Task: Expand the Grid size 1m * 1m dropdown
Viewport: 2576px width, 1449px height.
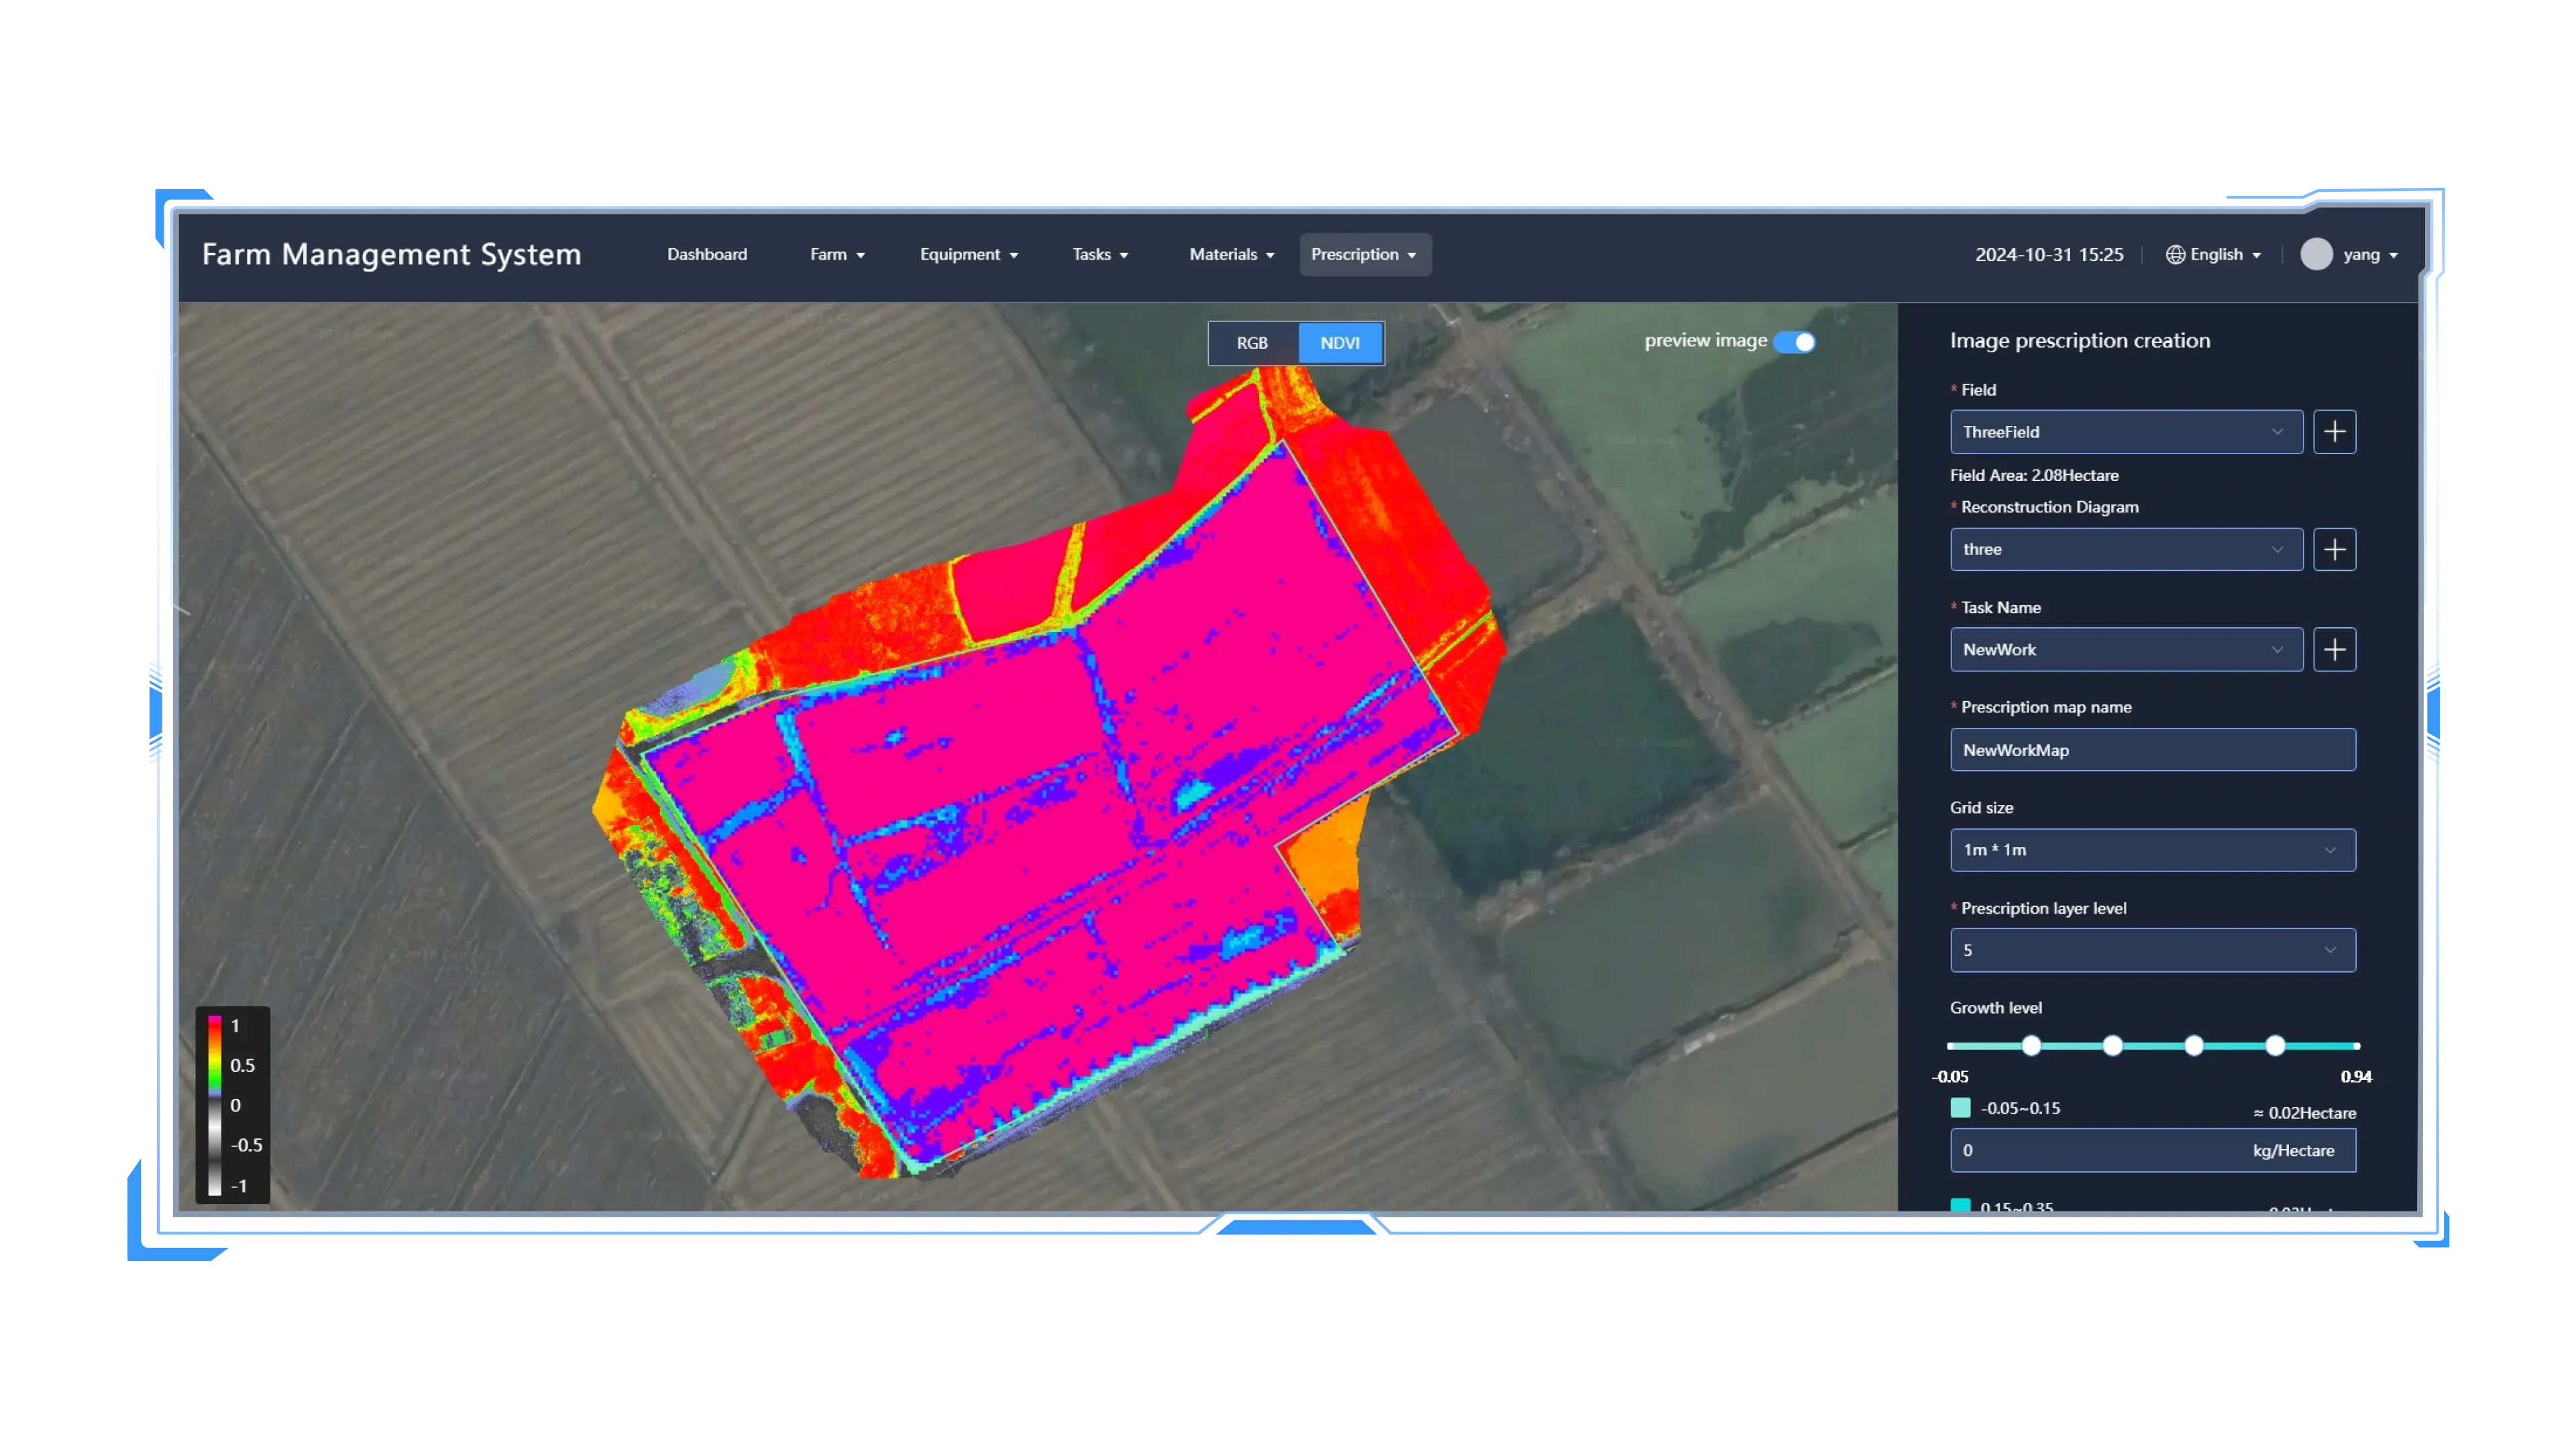Action: (2152, 850)
